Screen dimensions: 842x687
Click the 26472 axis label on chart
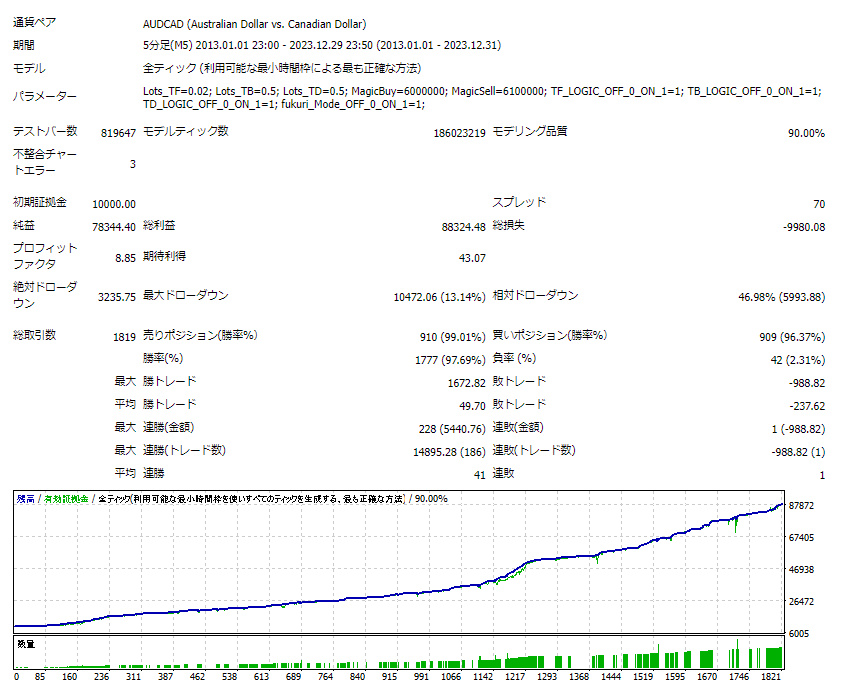[x=801, y=602]
